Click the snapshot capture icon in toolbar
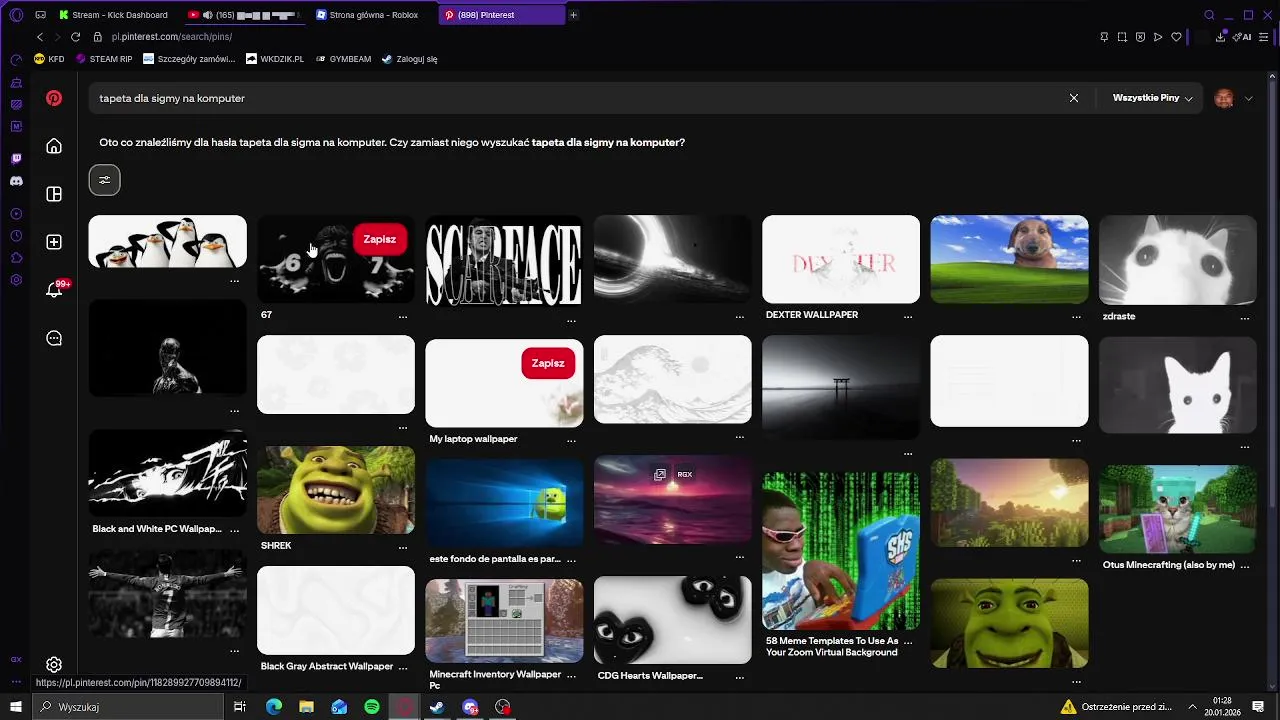1280x720 pixels. (x=1122, y=37)
